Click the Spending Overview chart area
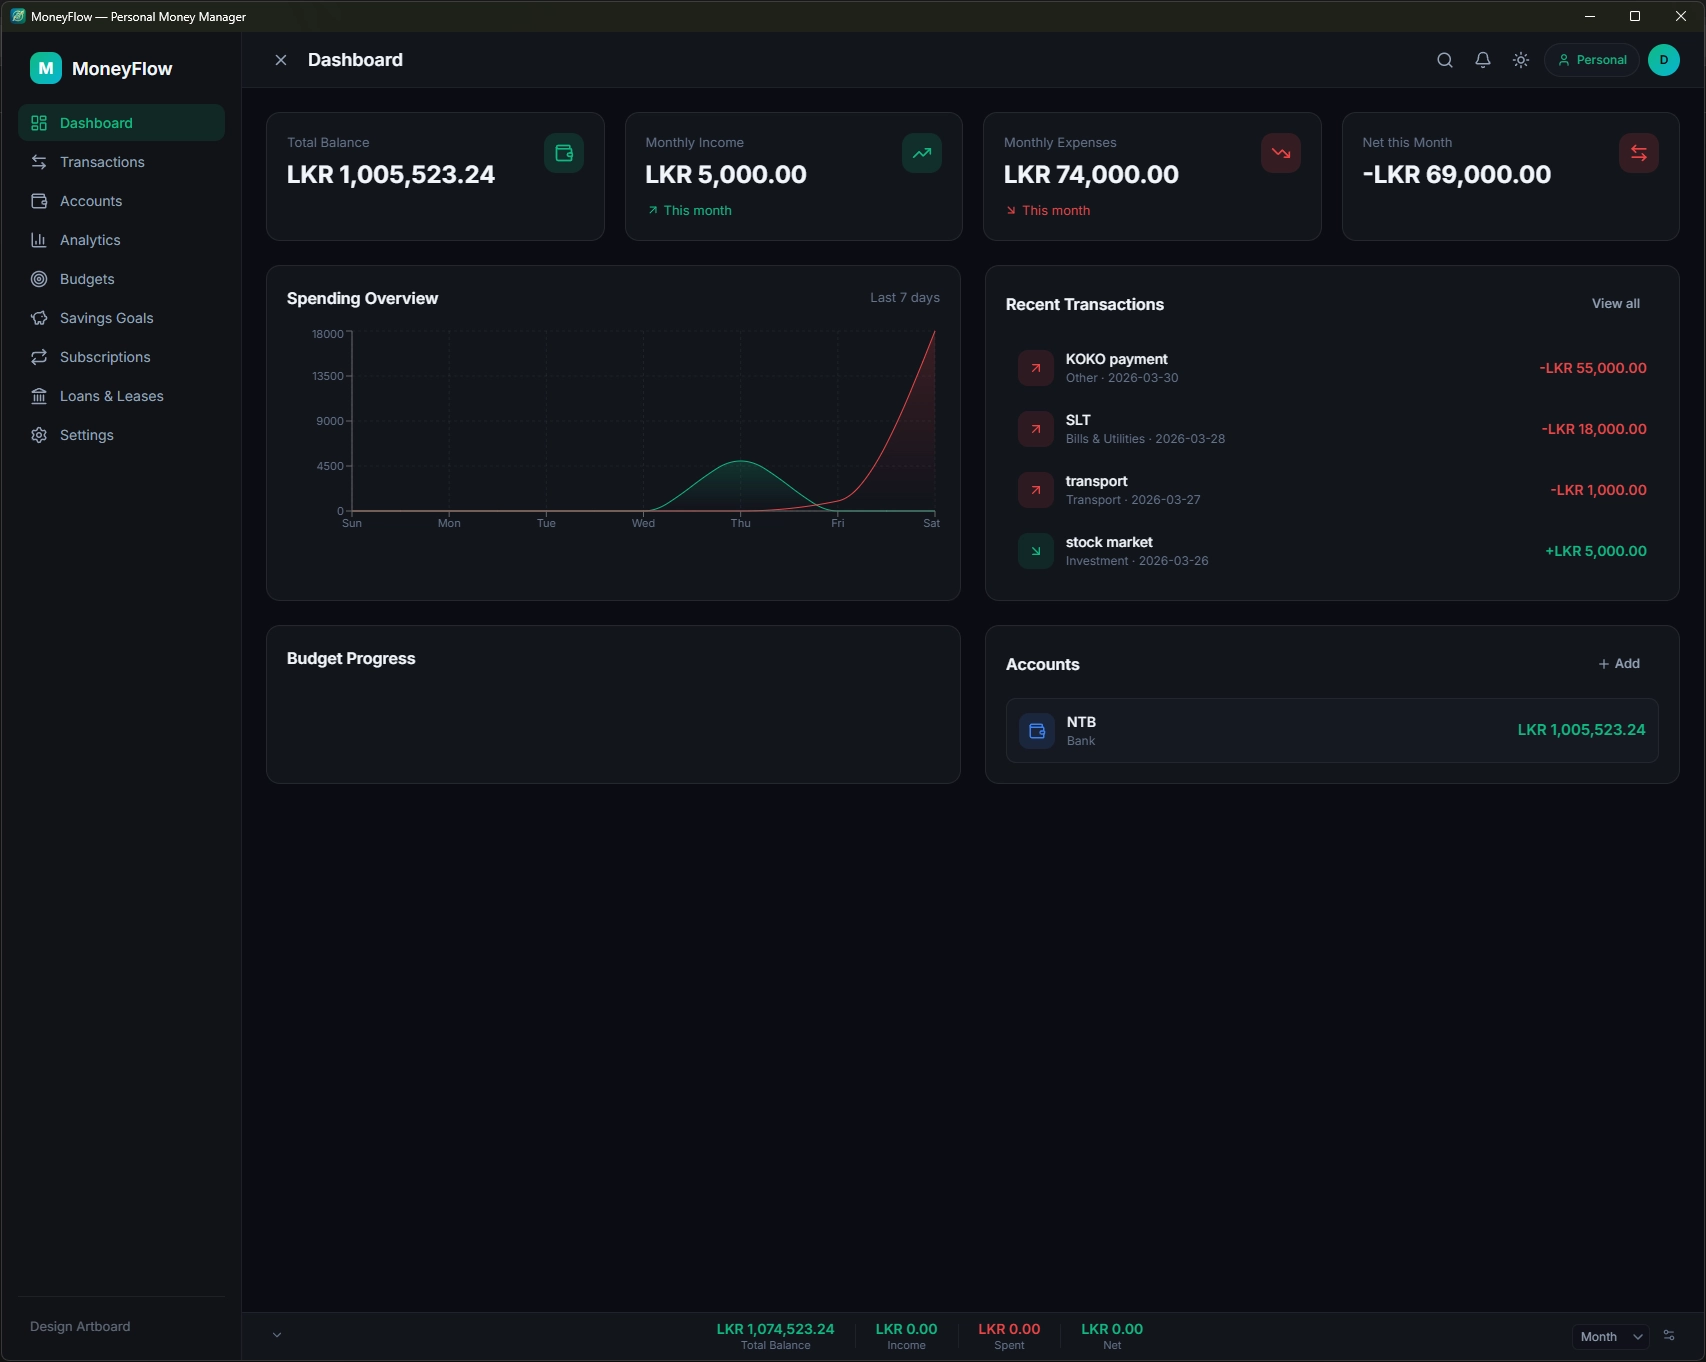This screenshot has height=1362, width=1706. [x=640, y=430]
